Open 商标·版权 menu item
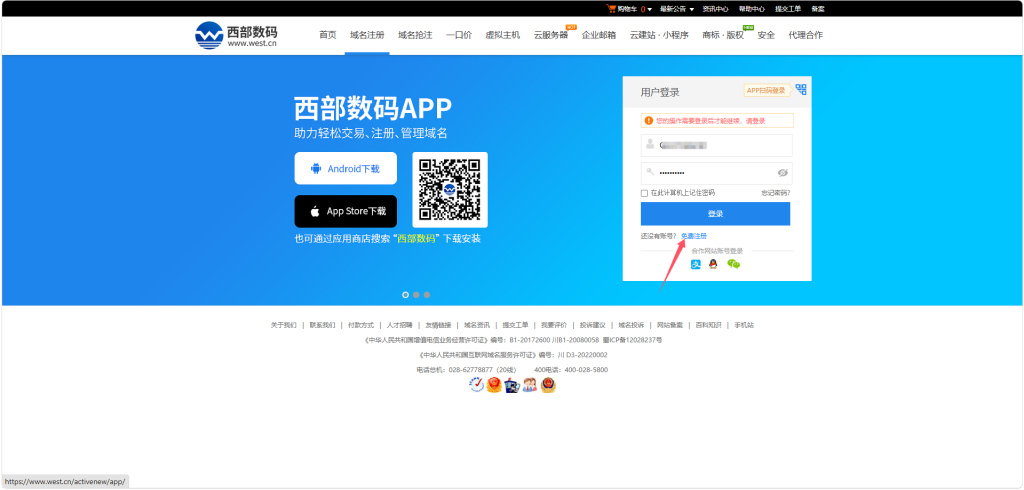The image size is (1024, 490). (x=723, y=35)
